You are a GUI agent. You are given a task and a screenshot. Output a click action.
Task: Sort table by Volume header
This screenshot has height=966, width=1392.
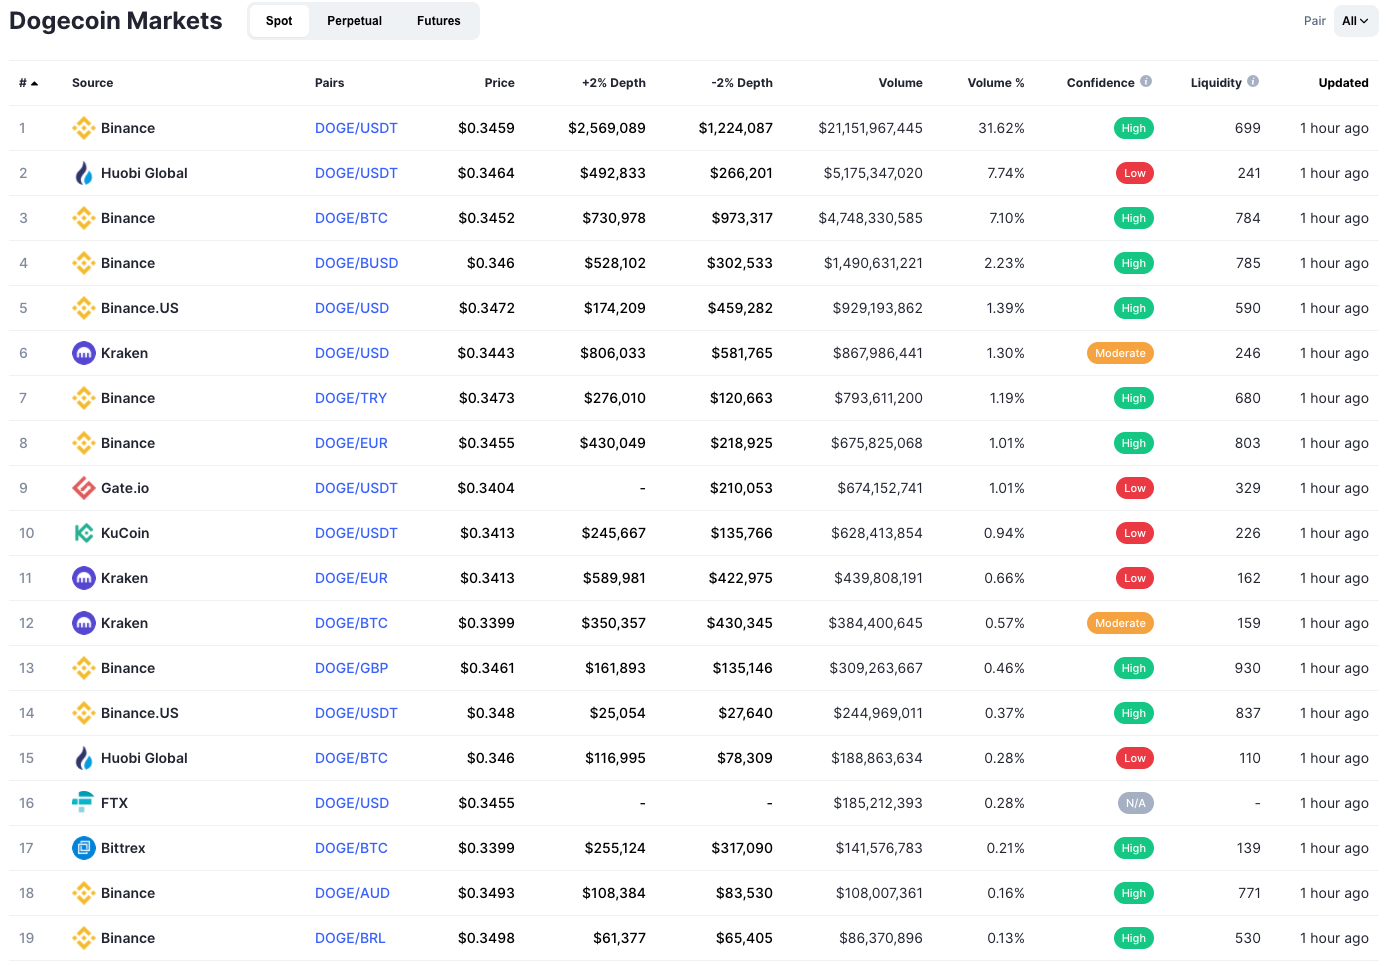901,83
